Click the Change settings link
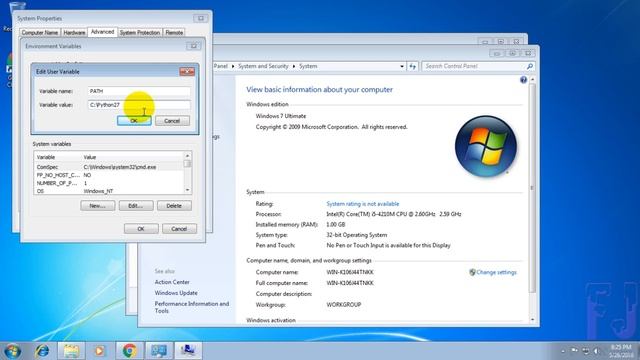 tap(496, 272)
